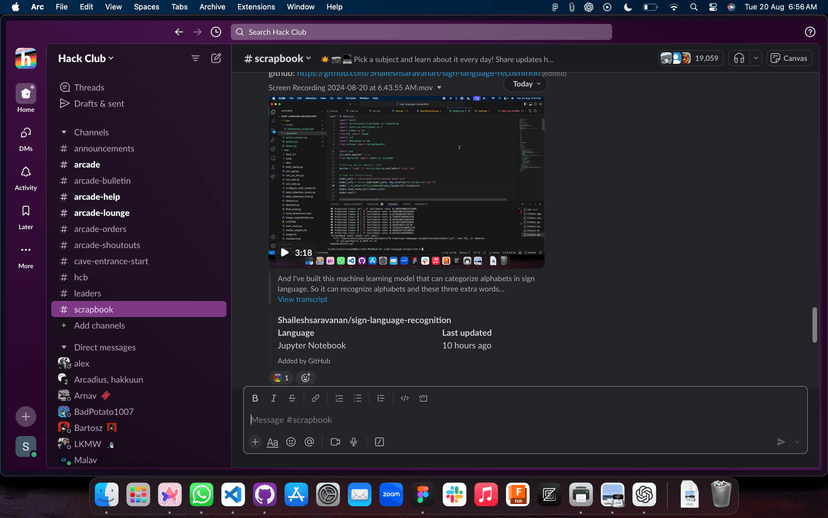828x518 pixels.
Task: Click the compose new message icon
Action: pyautogui.click(x=216, y=59)
